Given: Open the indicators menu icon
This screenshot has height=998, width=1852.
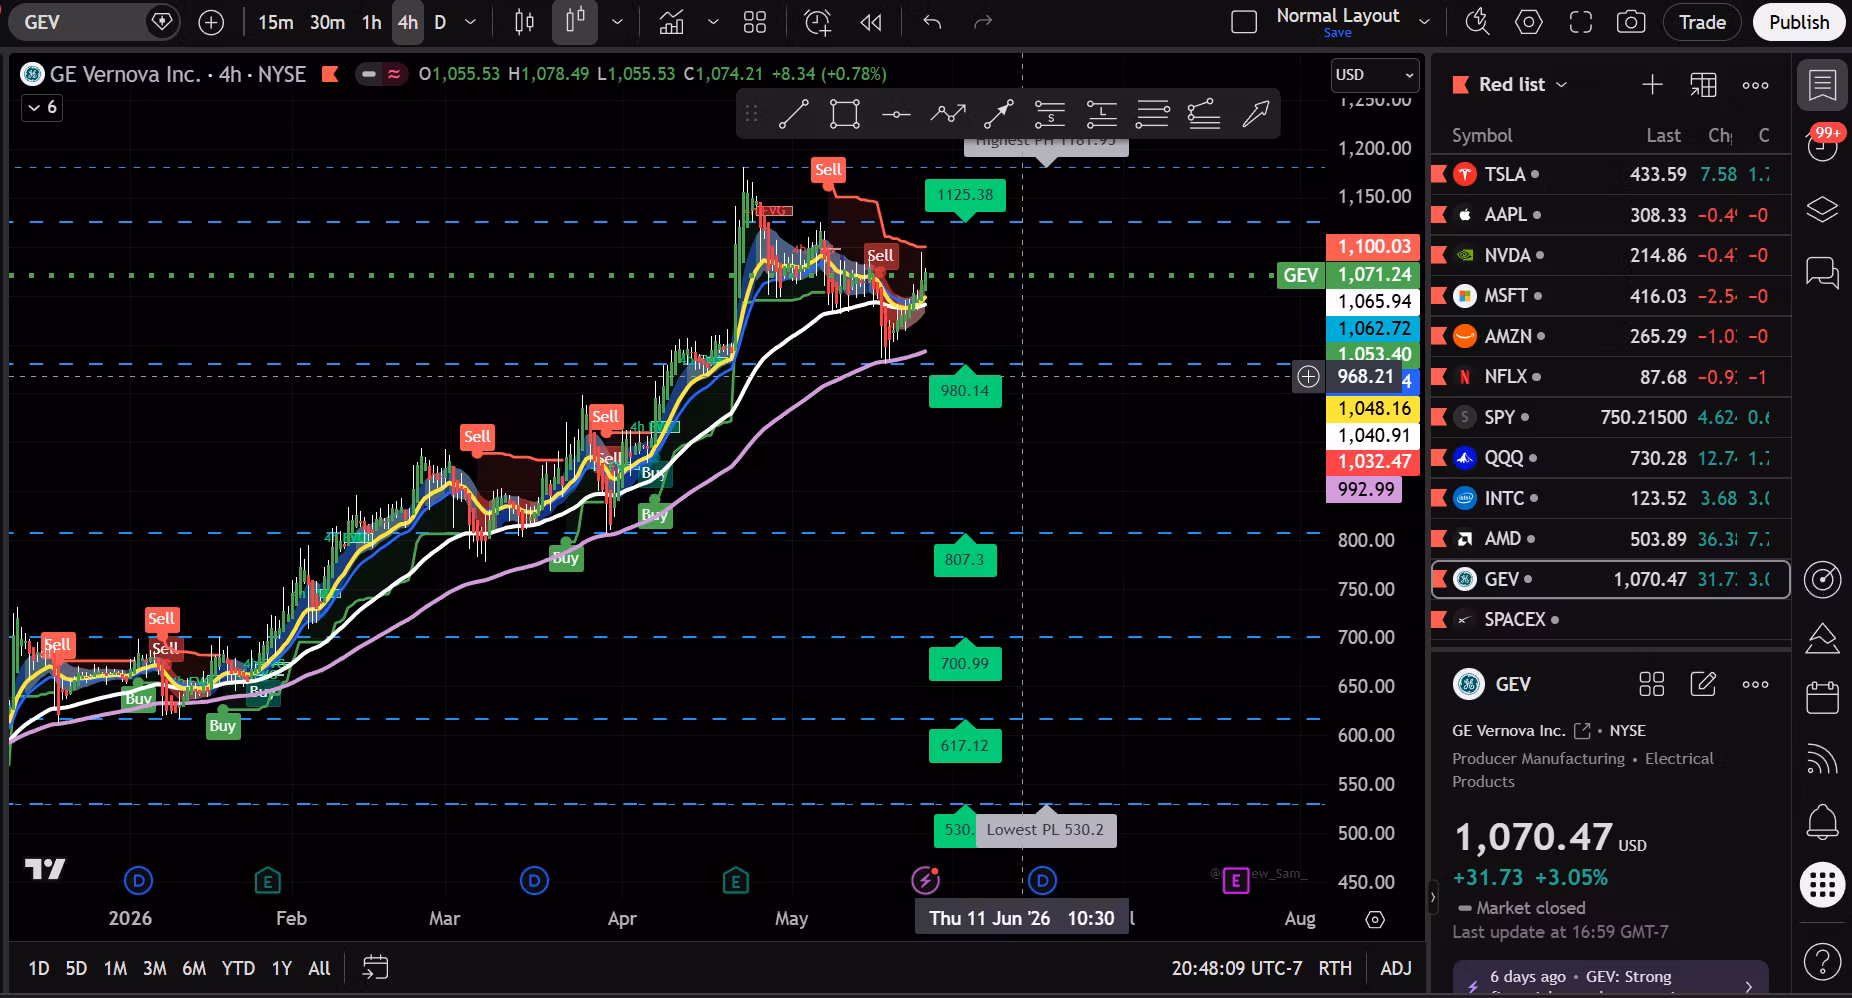Looking at the screenshot, I should pos(671,22).
